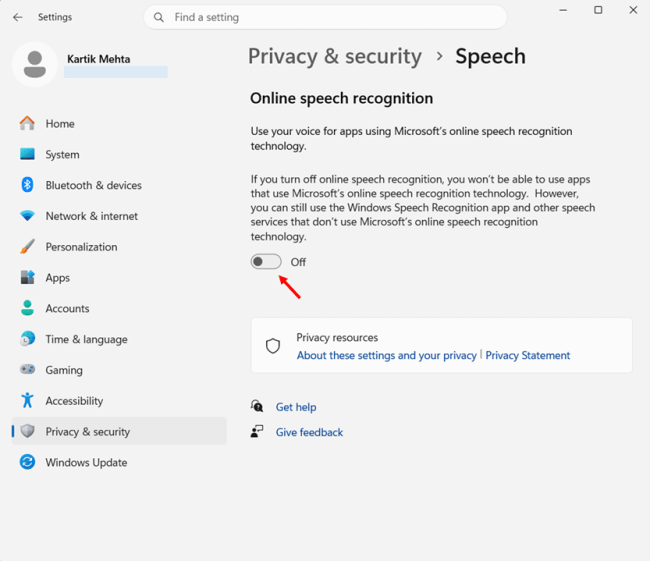Click the Accessibility figure icon

coord(27,400)
